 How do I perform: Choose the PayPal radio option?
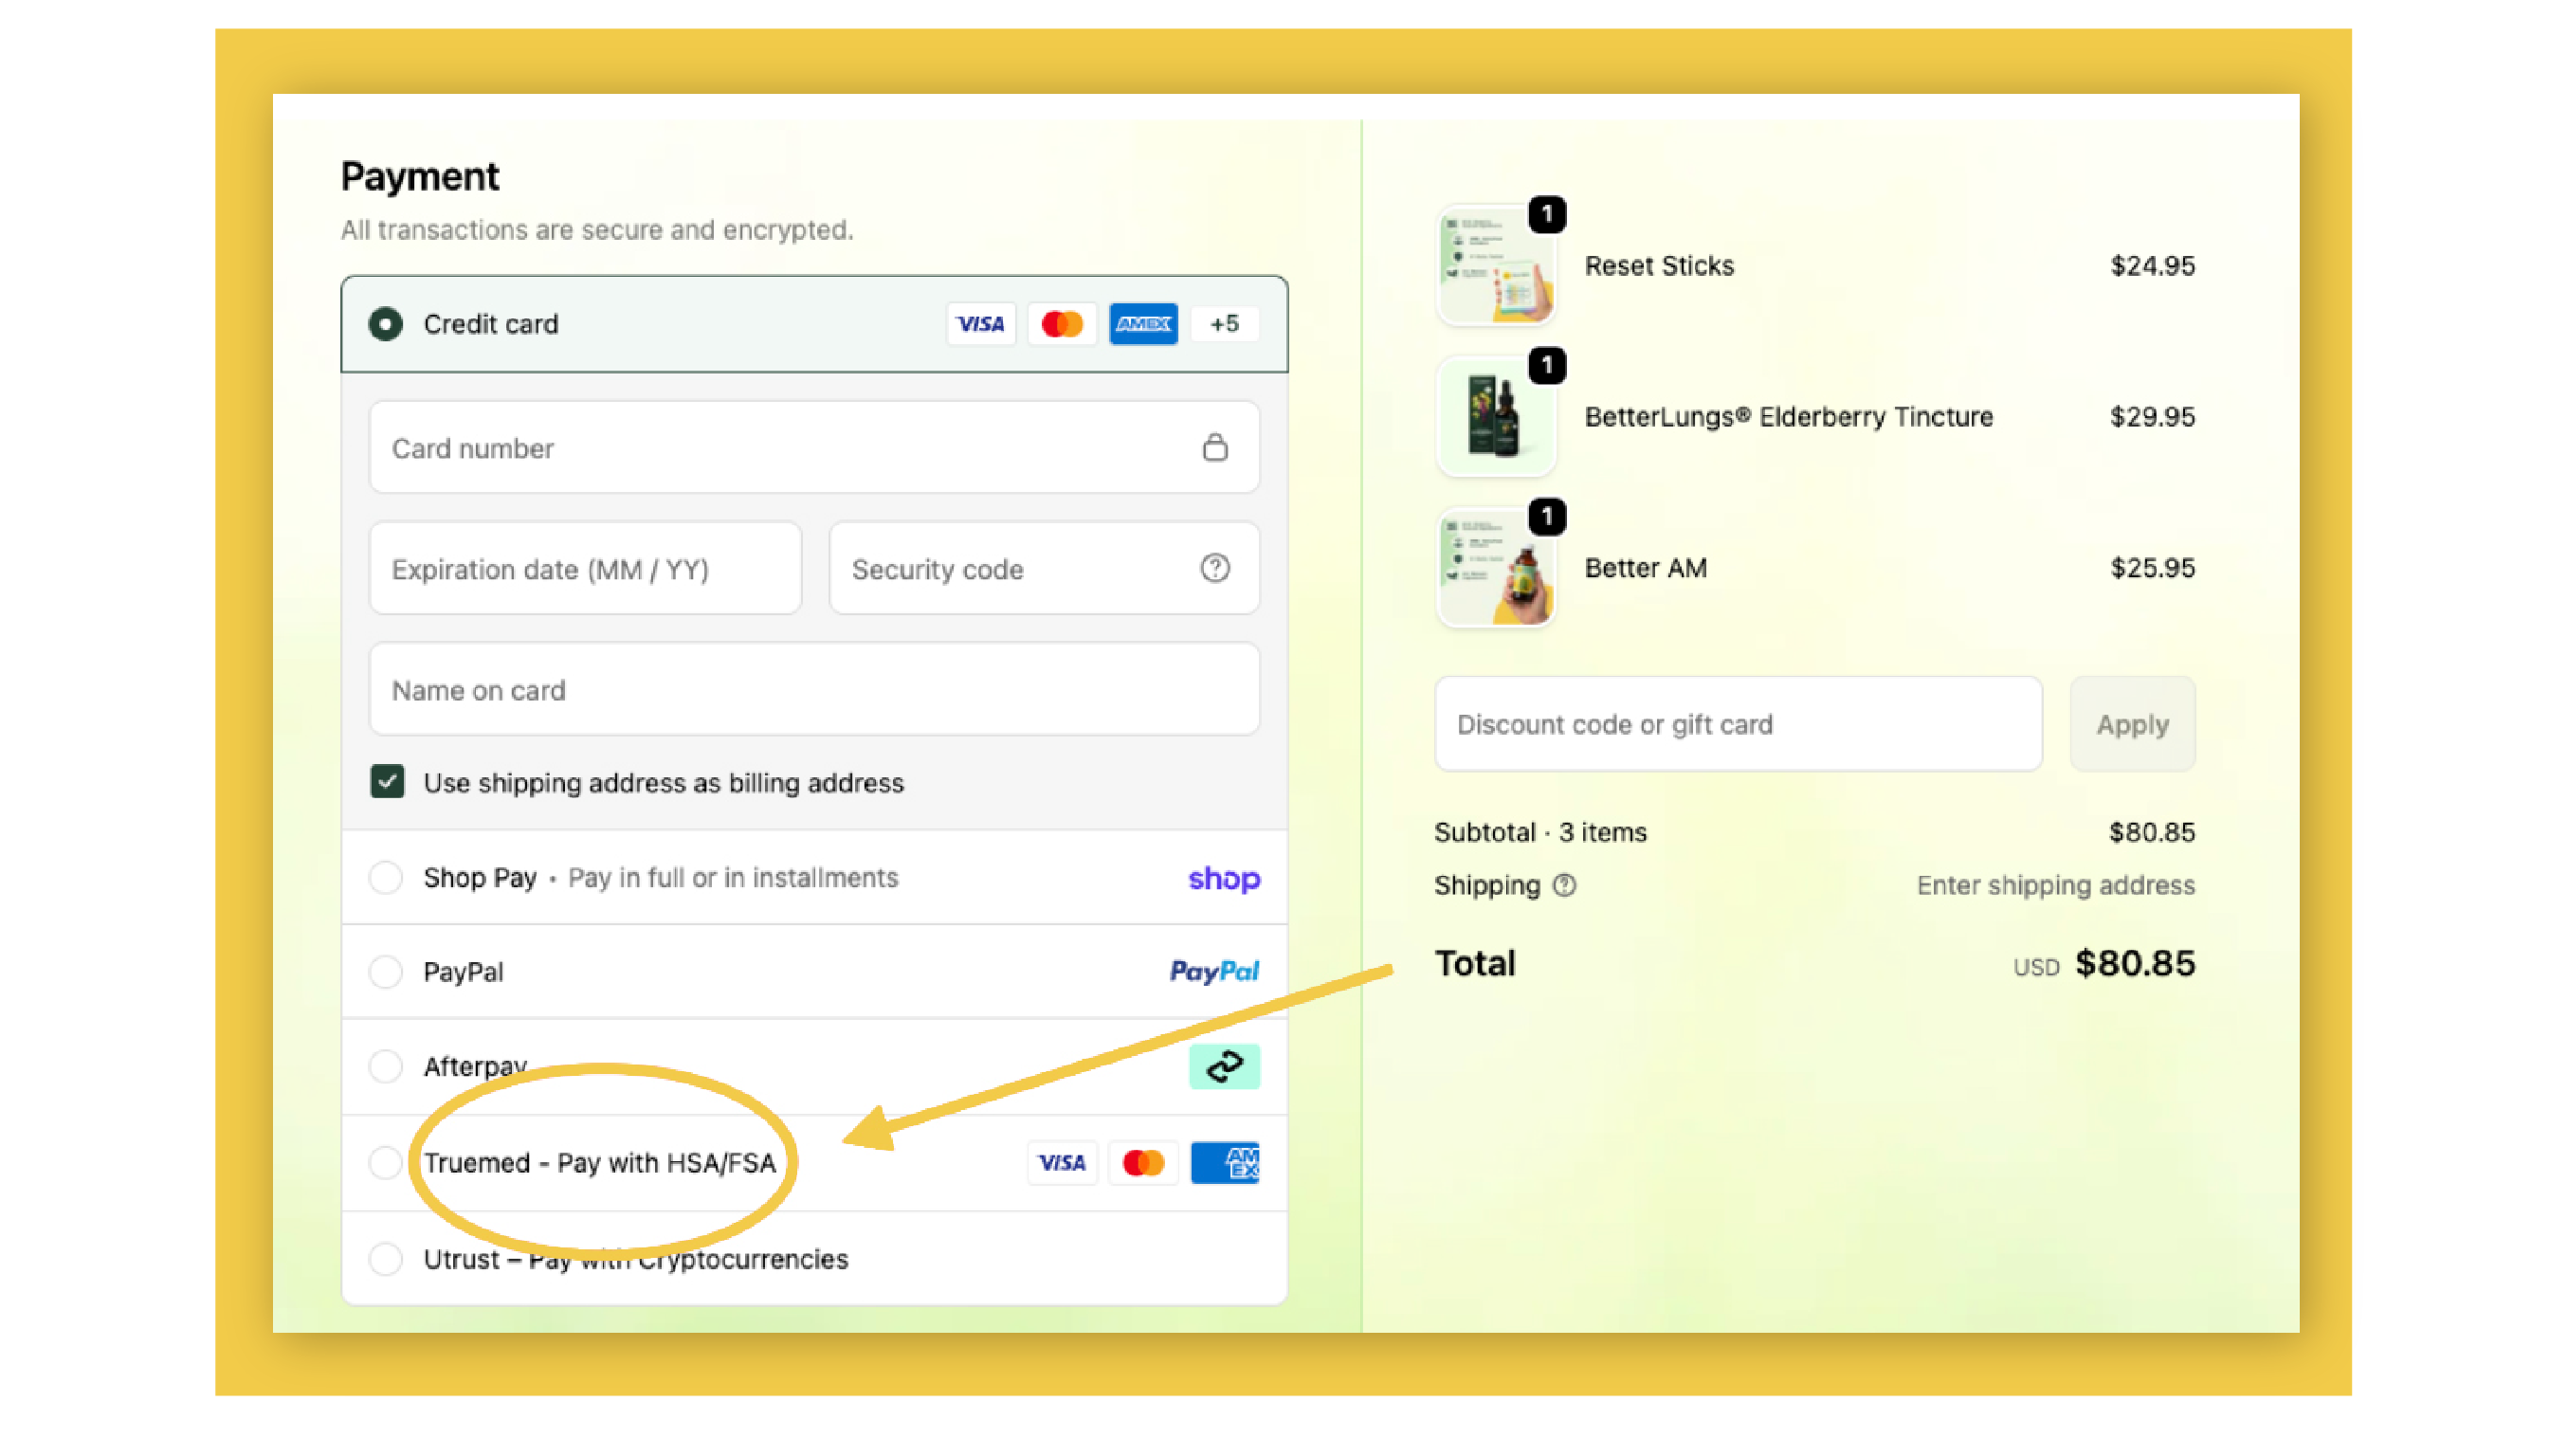[x=385, y=971]
